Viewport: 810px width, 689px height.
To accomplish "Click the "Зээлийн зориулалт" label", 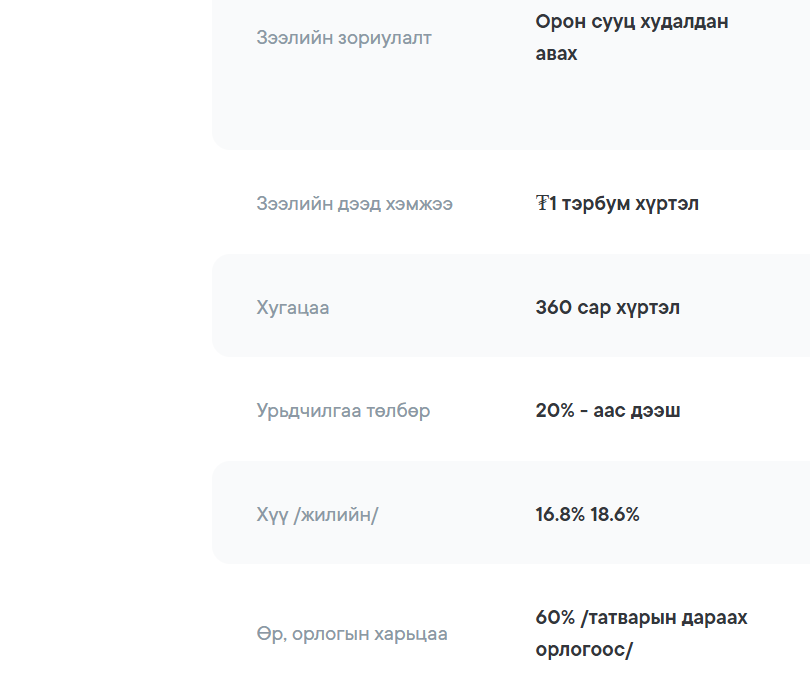I will pyautogui.click(x=344, y=38).
